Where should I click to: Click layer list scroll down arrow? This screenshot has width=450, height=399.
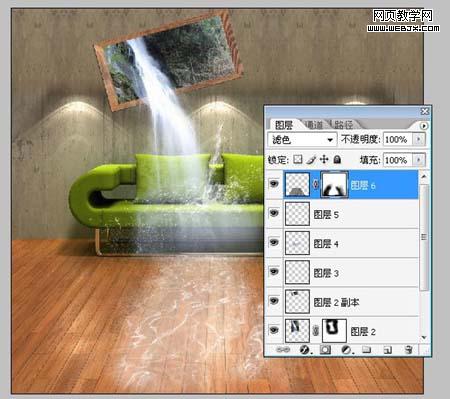[424, 337]
